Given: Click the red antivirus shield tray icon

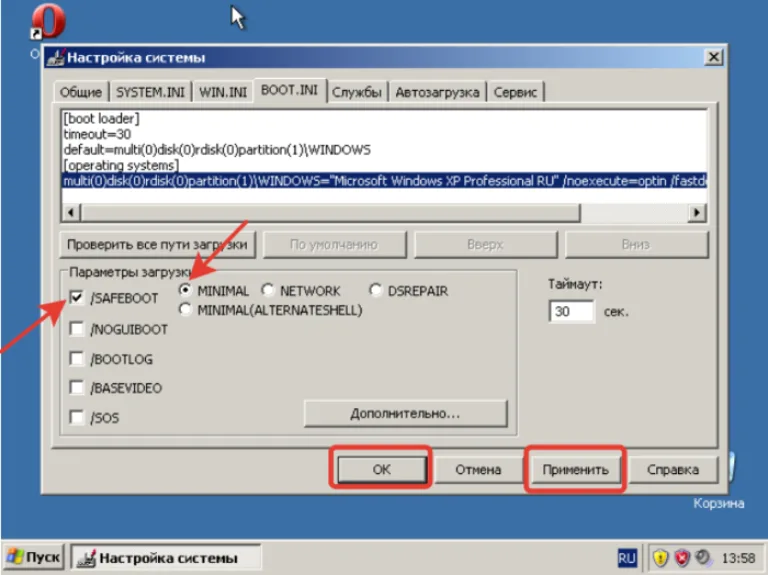Looking at the screenshot, I should click(682, 557).
